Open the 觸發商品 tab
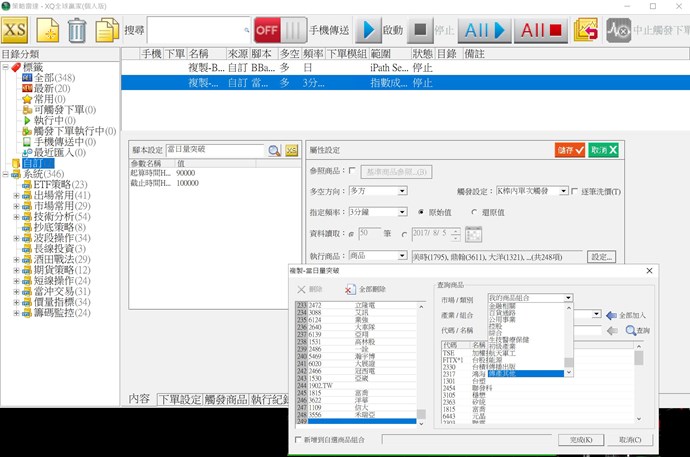Viewport: 690px width, 457px height. pyautogui.click(x=224, y=399)
